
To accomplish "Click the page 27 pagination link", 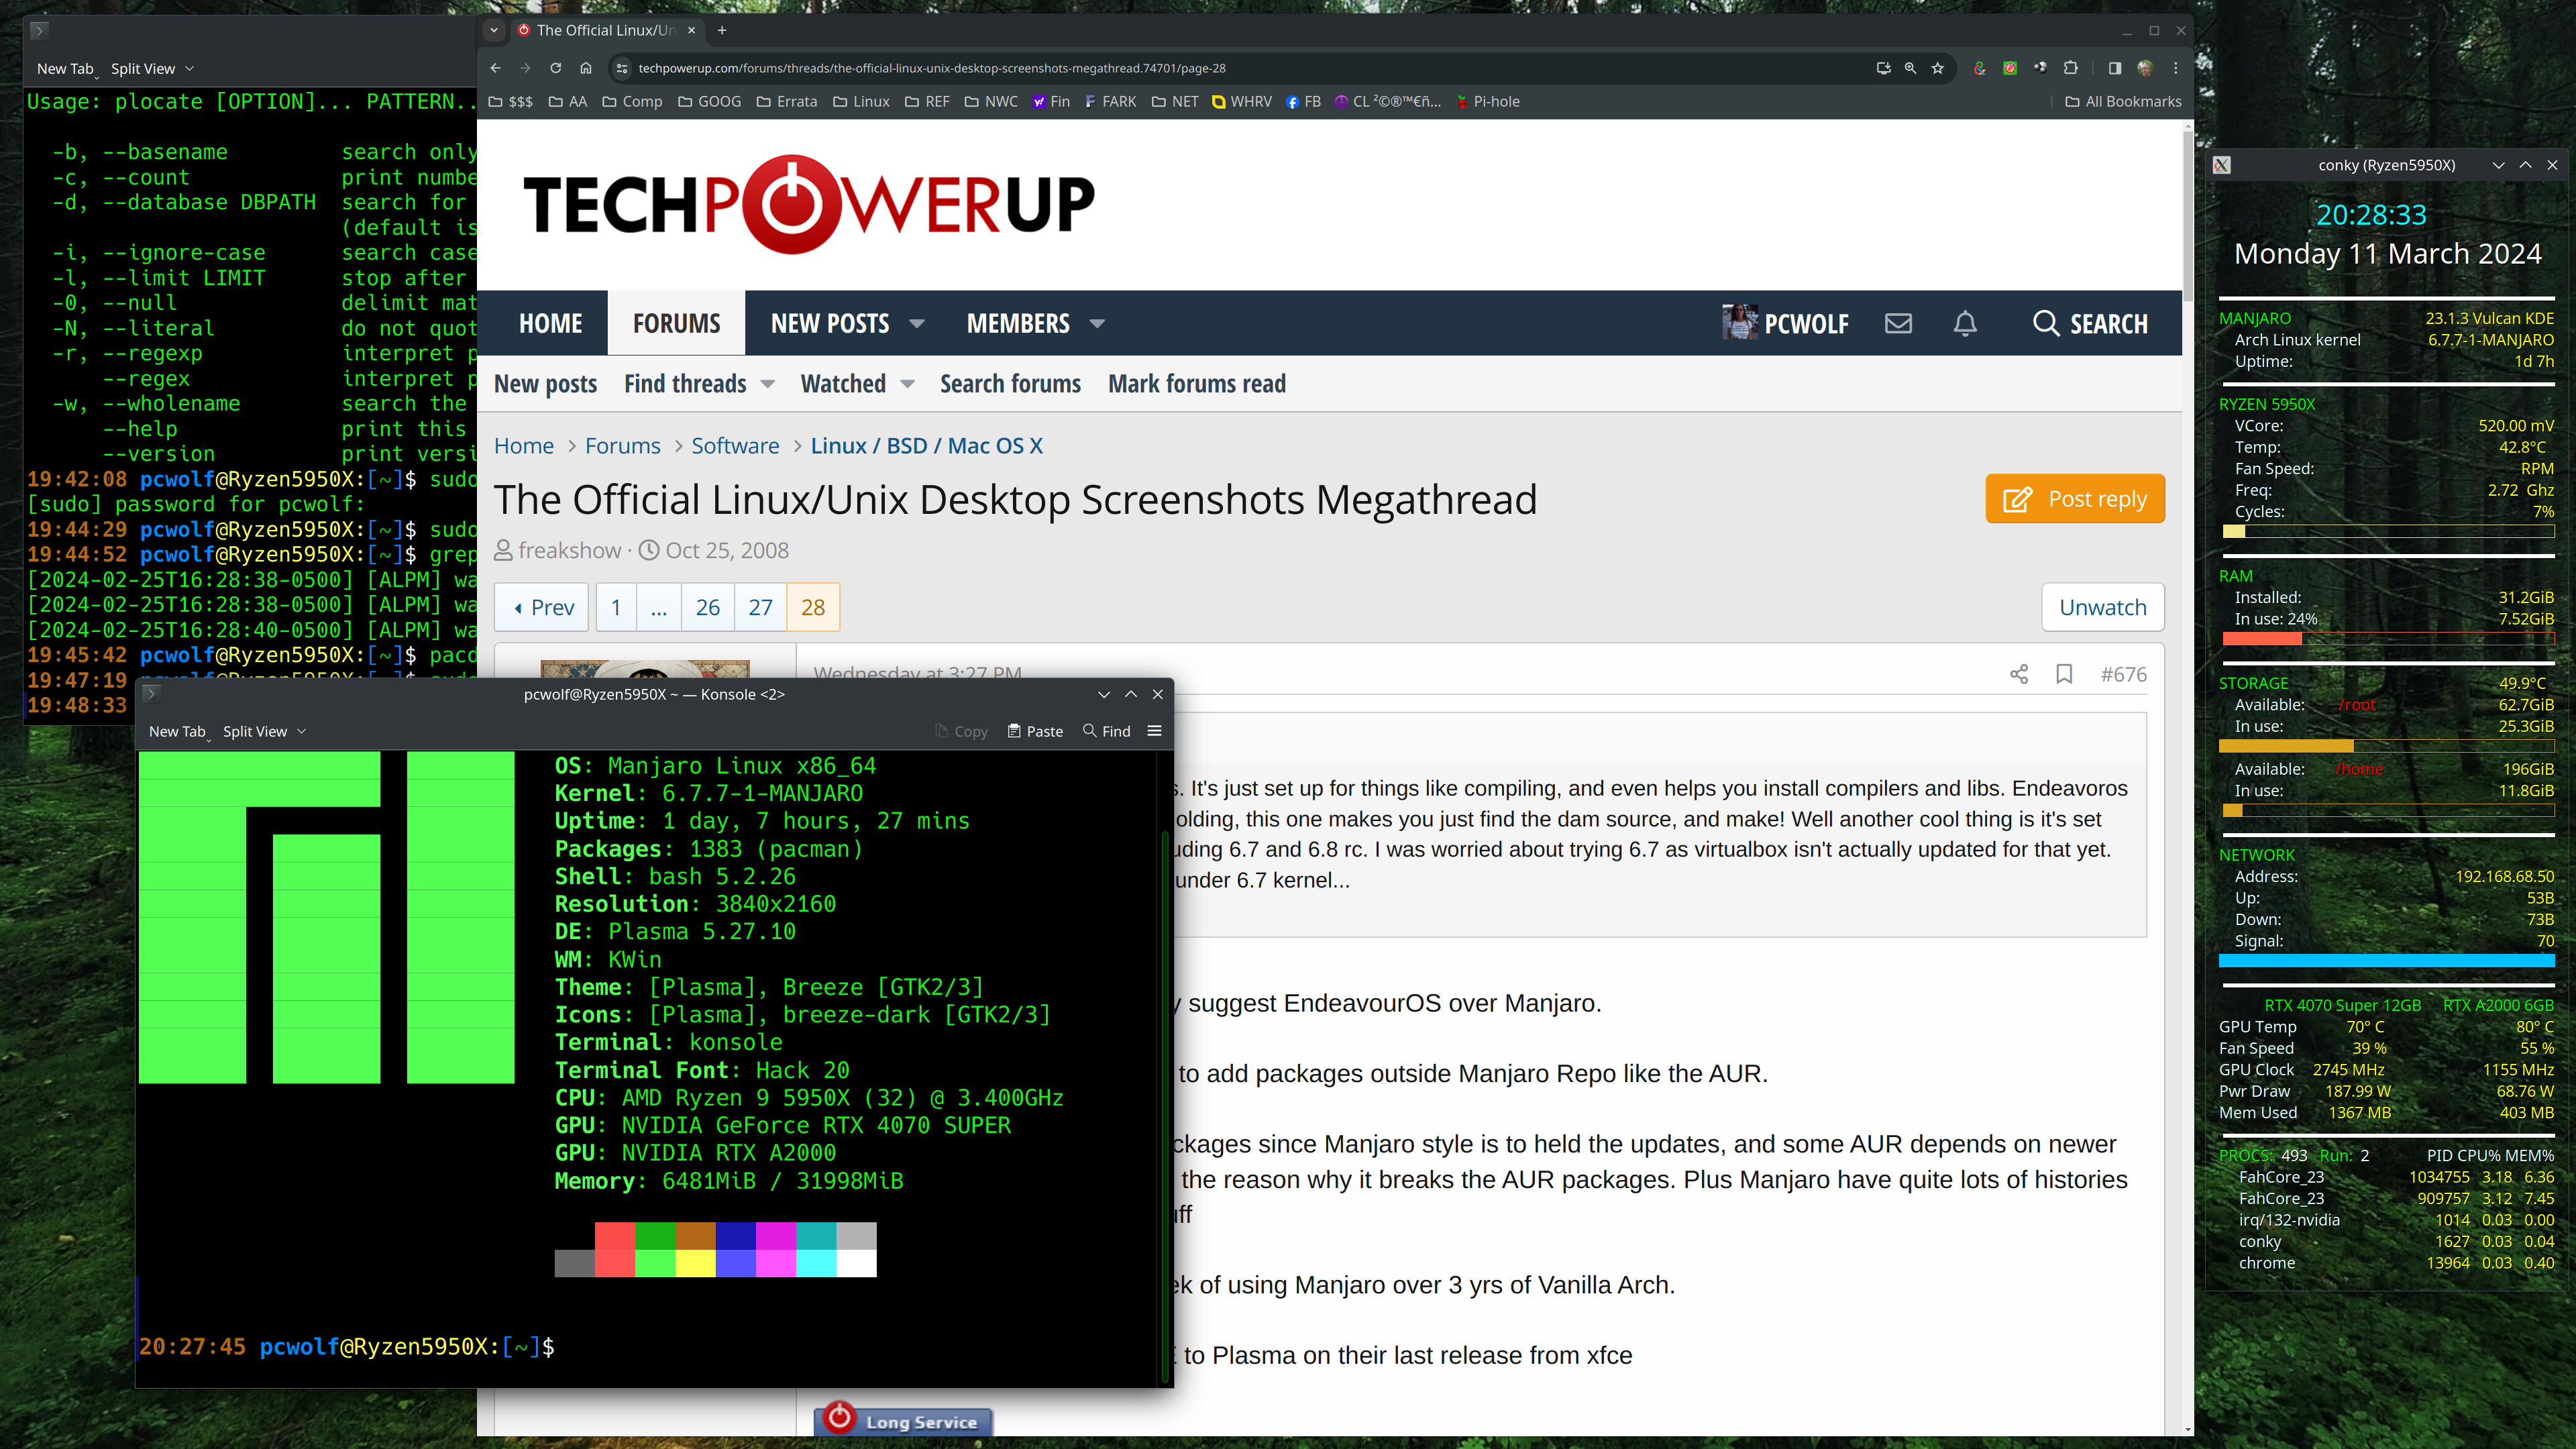I will (759, 607).
